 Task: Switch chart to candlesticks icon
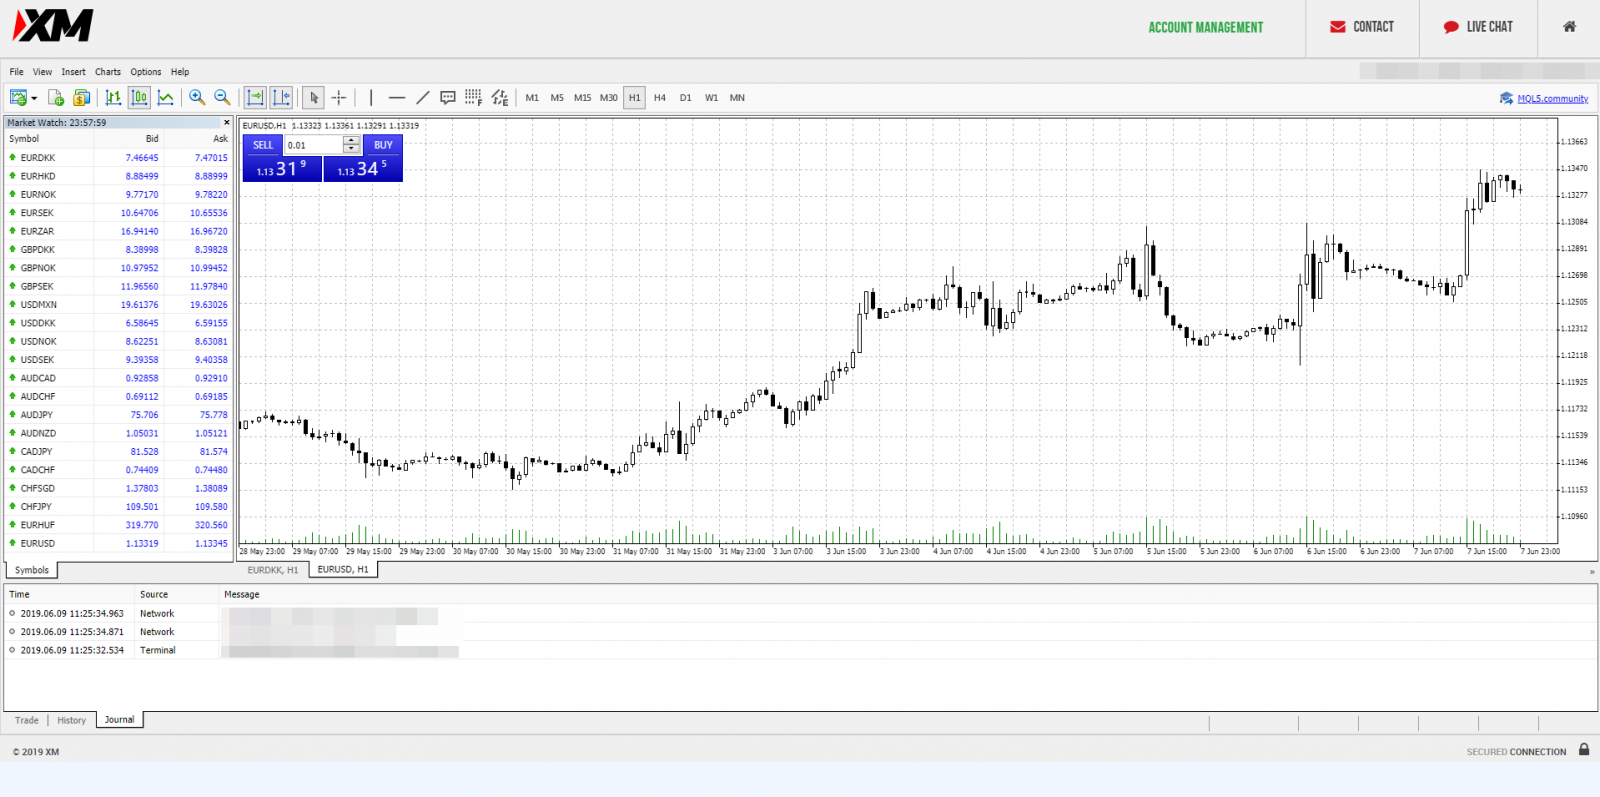click(139, 97)
